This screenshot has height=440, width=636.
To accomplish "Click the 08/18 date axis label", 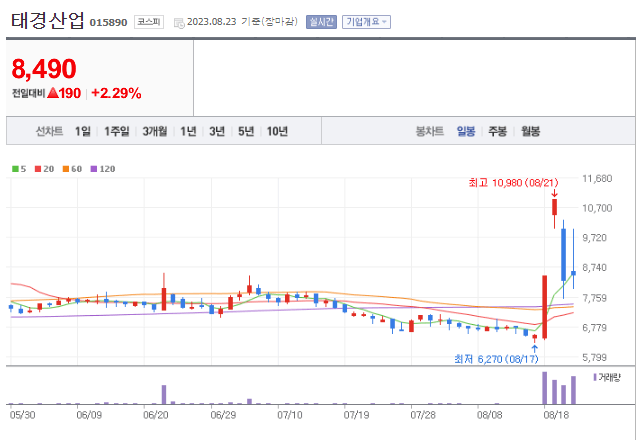I will coord(556,415).
